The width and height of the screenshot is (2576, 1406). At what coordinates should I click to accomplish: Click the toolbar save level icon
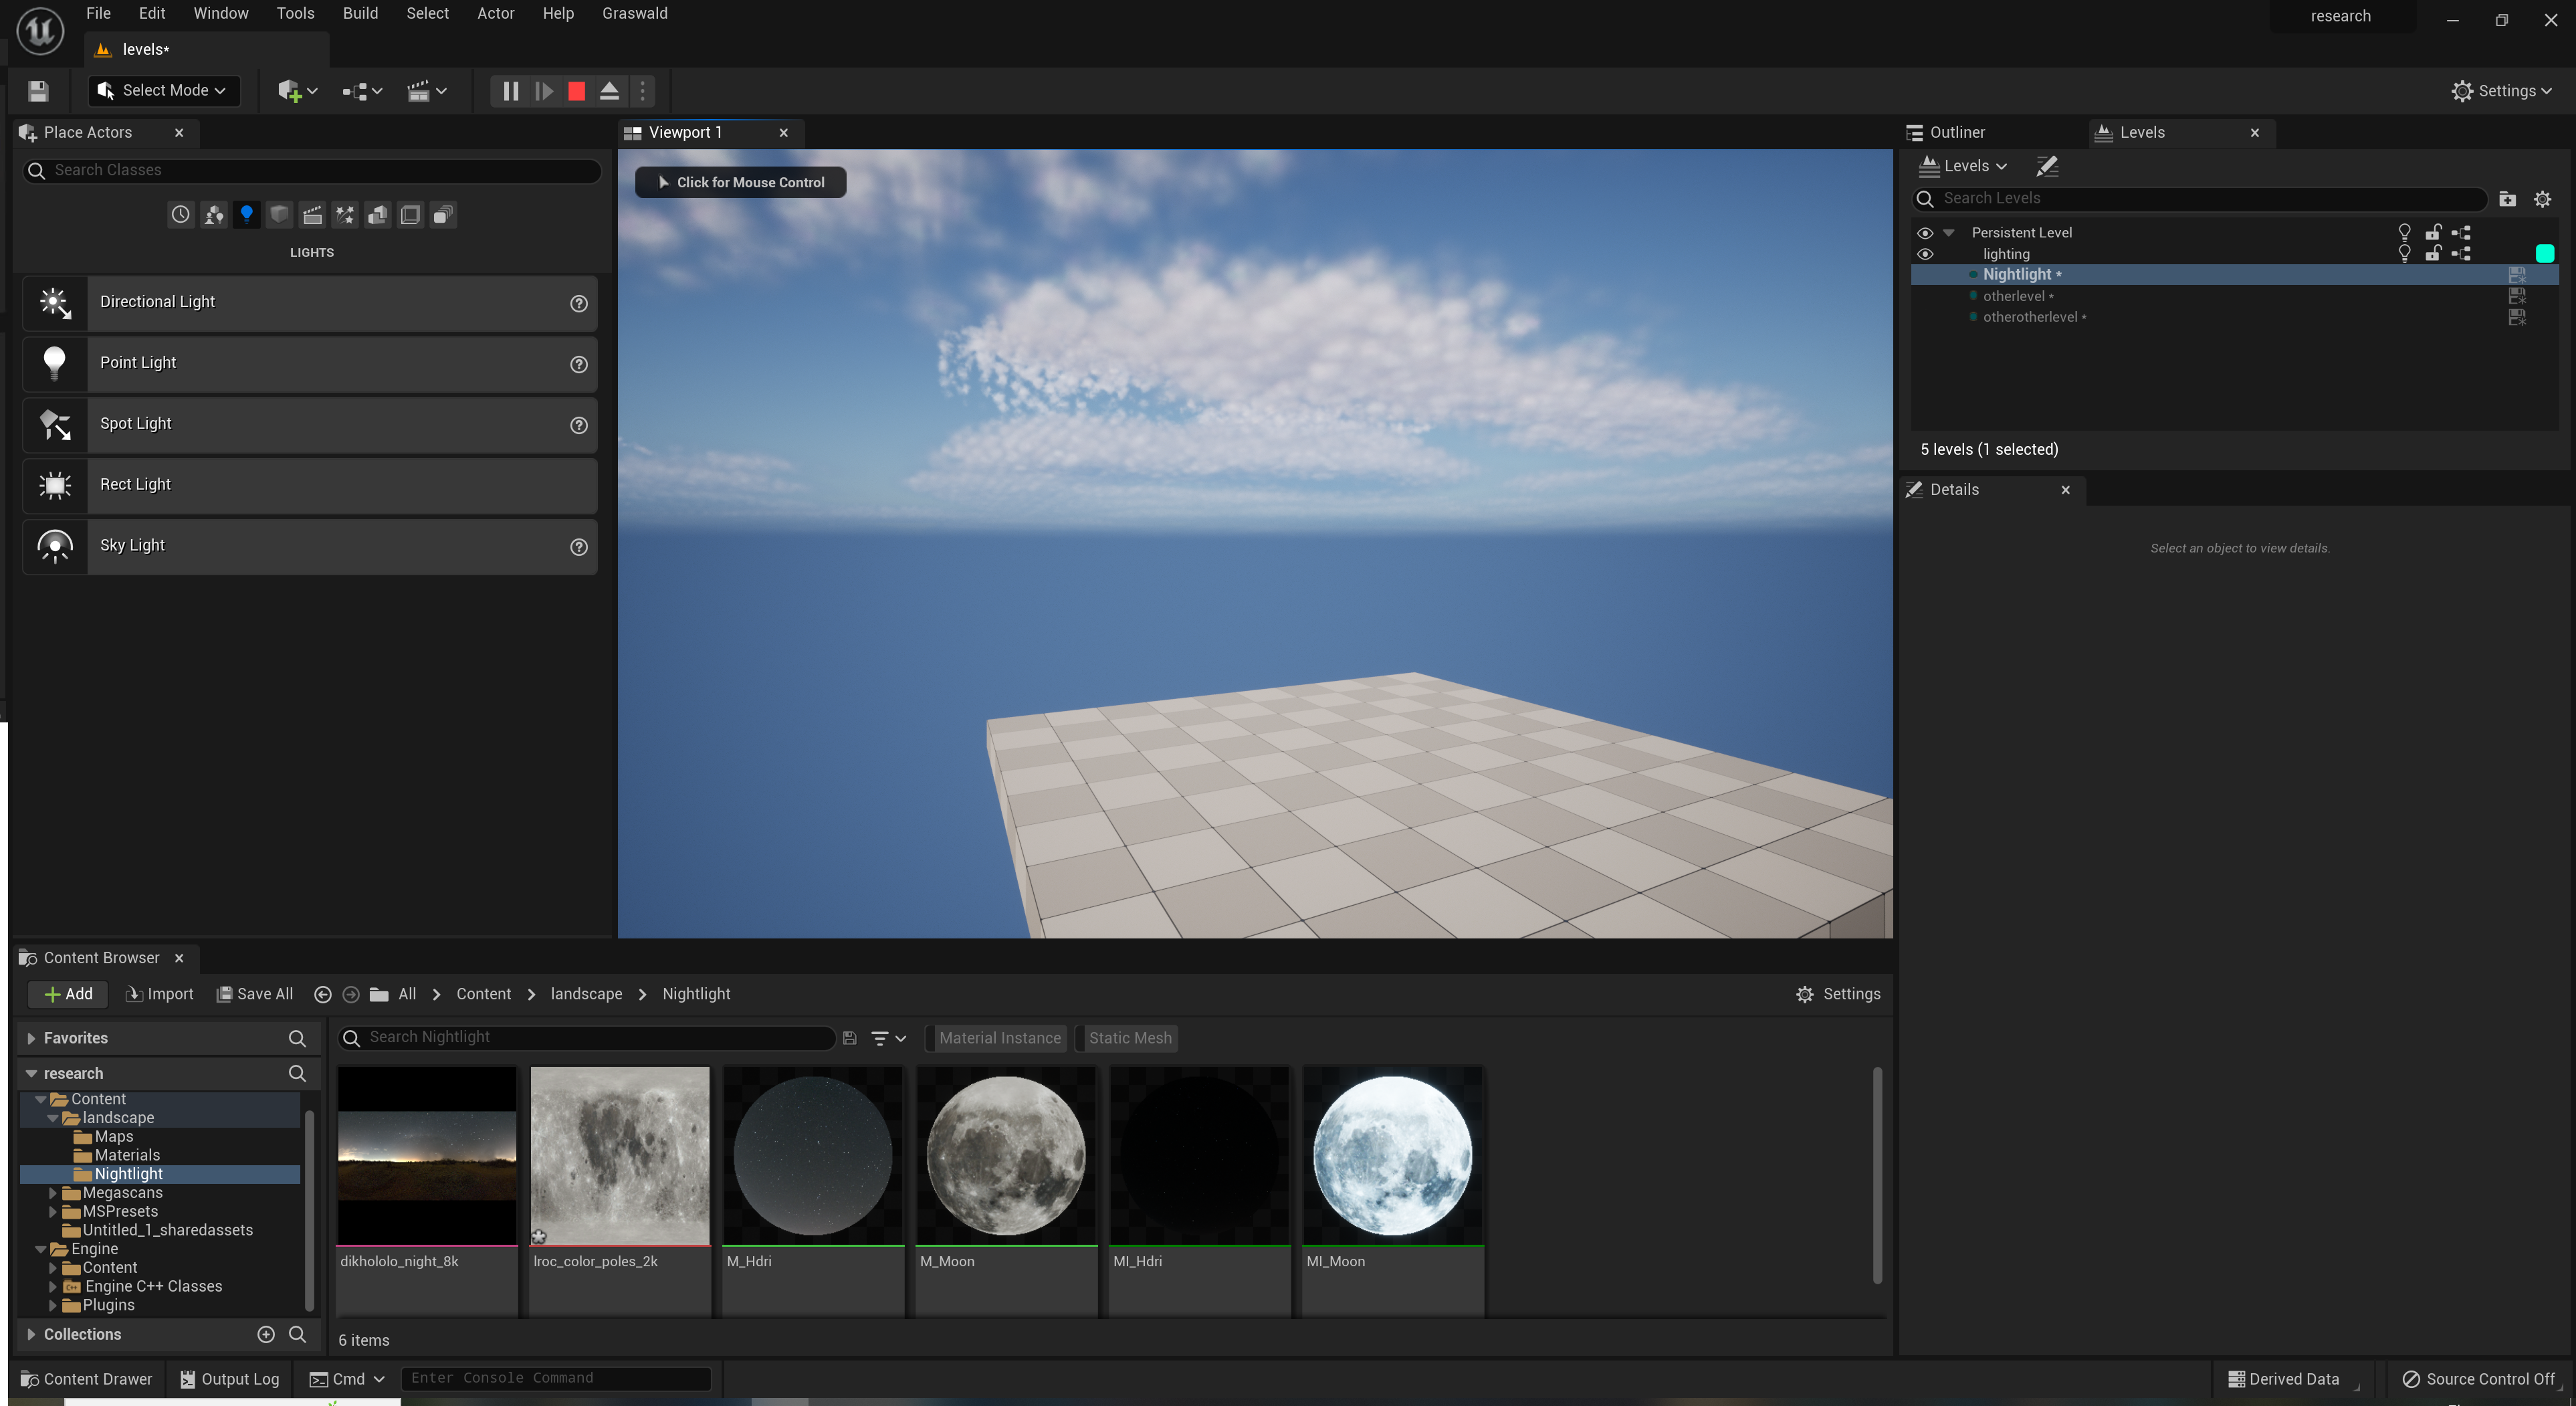pyautogui.click(x=38, y=91)
